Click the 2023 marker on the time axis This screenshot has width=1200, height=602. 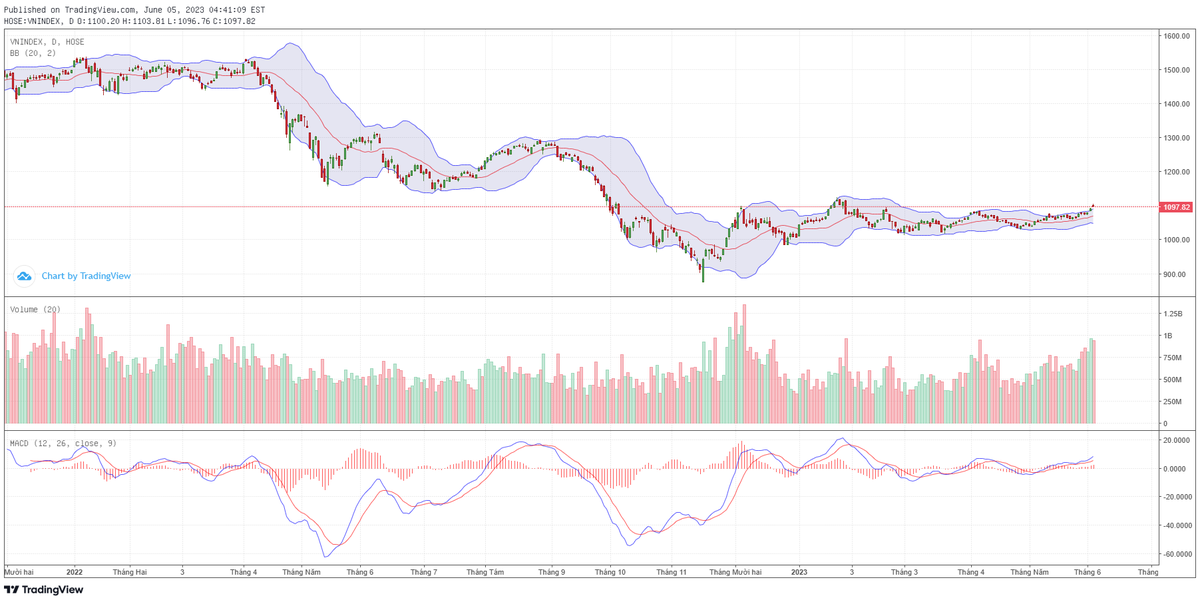click(x=799, y=572)
